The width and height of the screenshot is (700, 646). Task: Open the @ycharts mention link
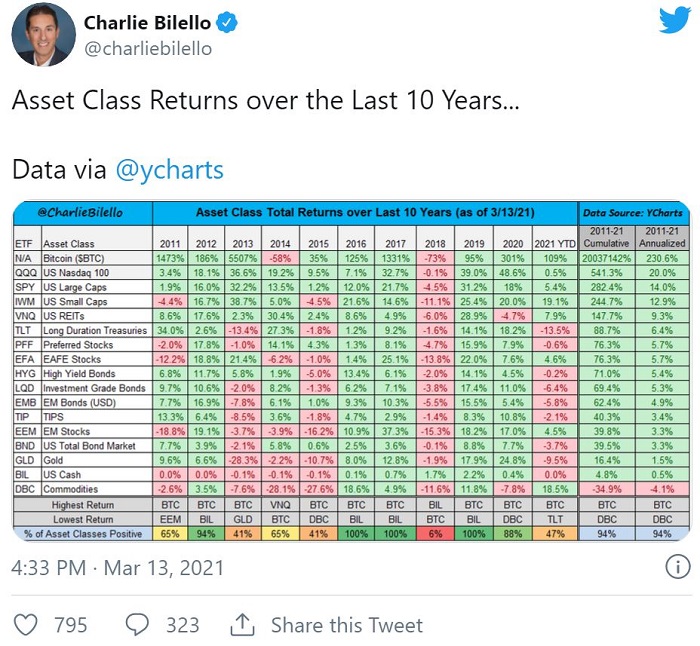pyautogui.click(x=170, y=169)
